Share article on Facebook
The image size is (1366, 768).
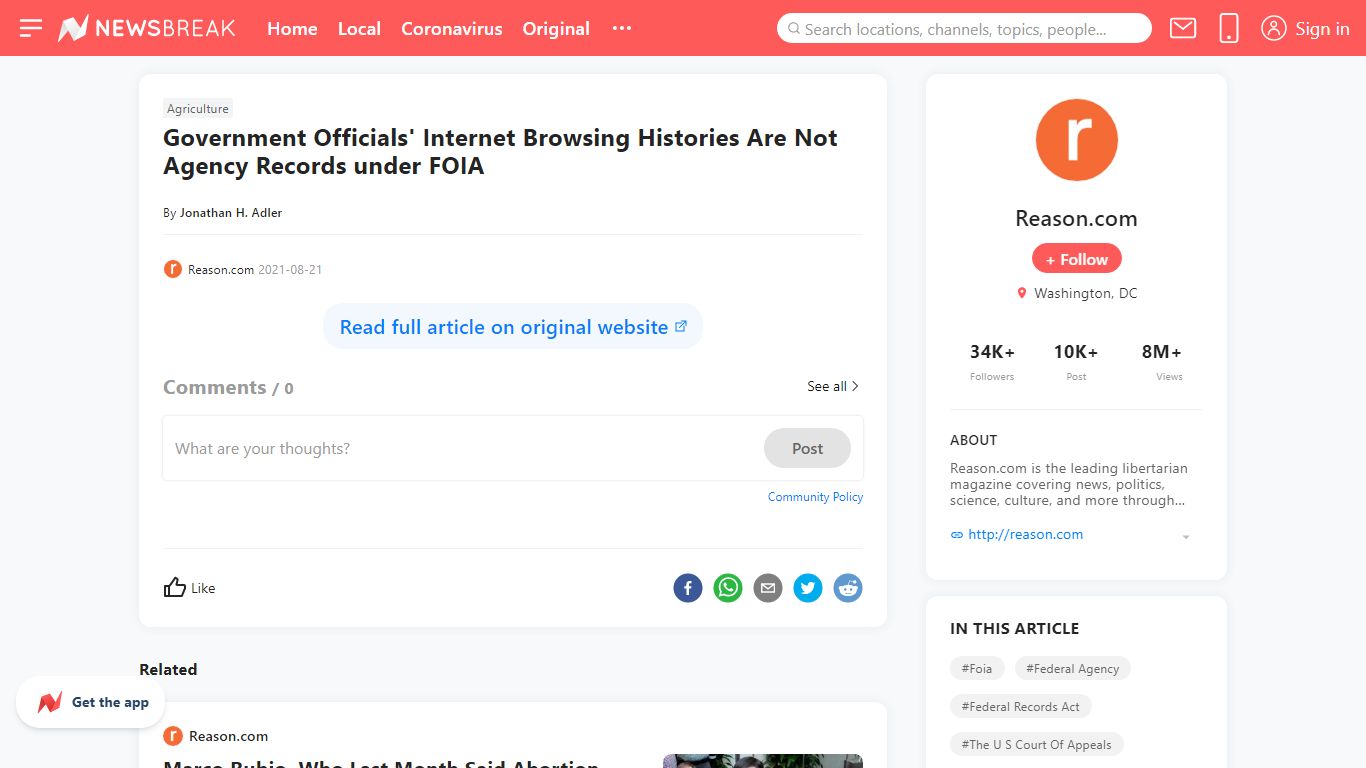(x=688, y=588)
